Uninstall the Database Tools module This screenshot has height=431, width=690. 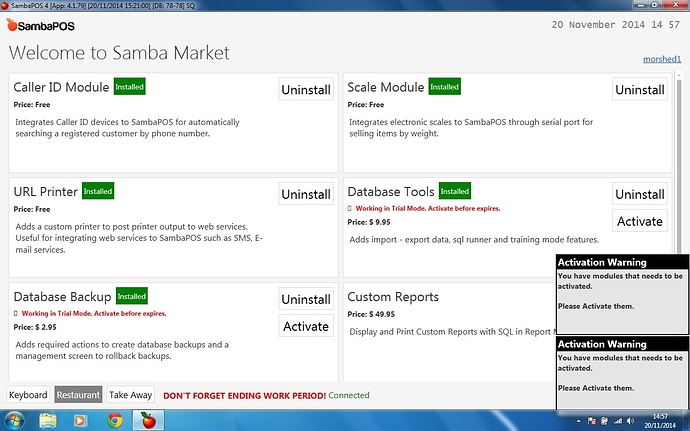click(x=639, y=194)
